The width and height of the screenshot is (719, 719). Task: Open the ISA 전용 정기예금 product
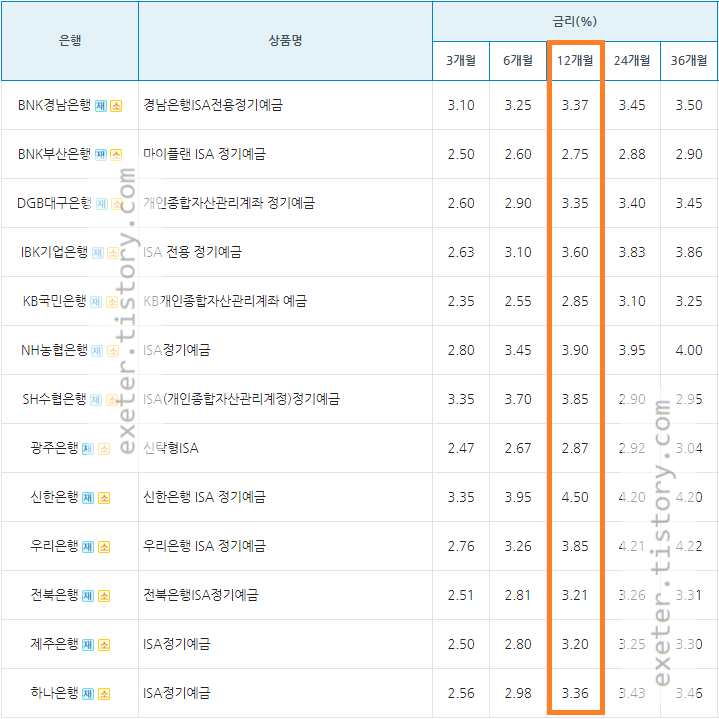192,252
